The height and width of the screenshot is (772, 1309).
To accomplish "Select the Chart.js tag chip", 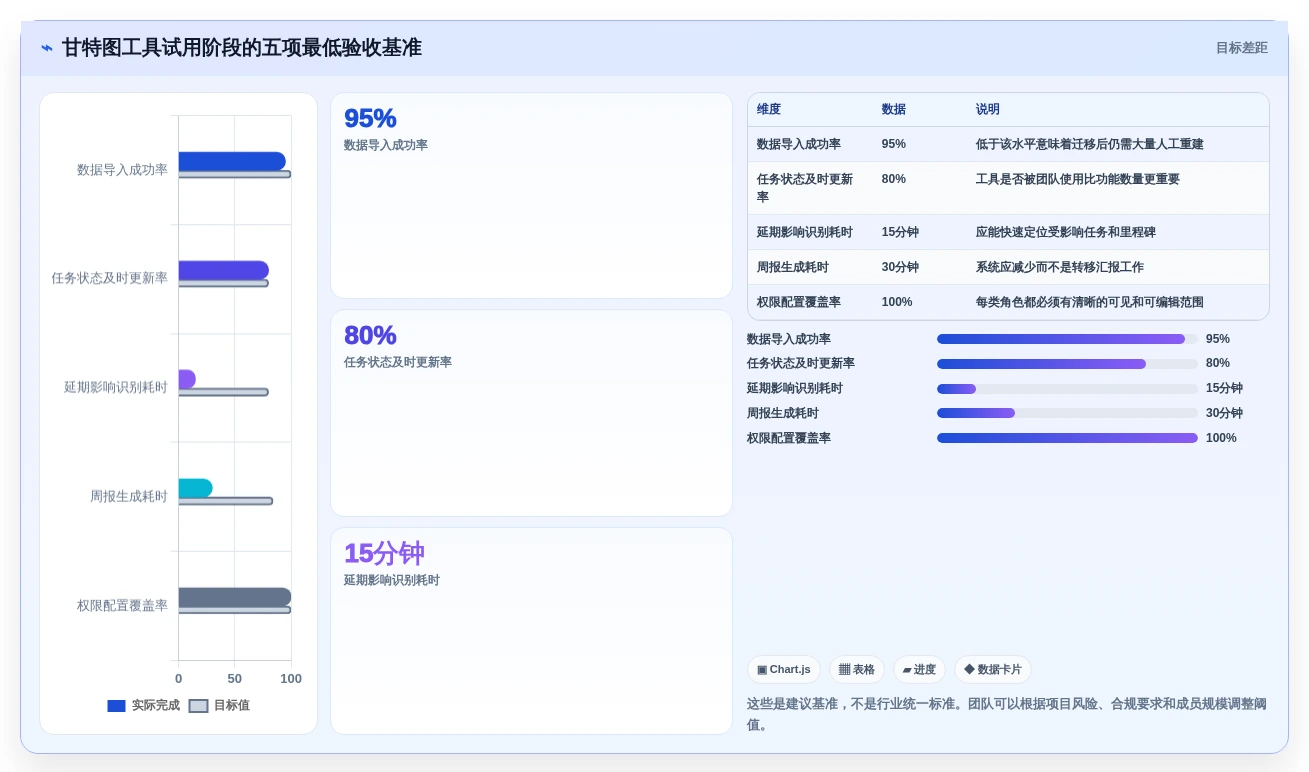I will click(783, 670).
